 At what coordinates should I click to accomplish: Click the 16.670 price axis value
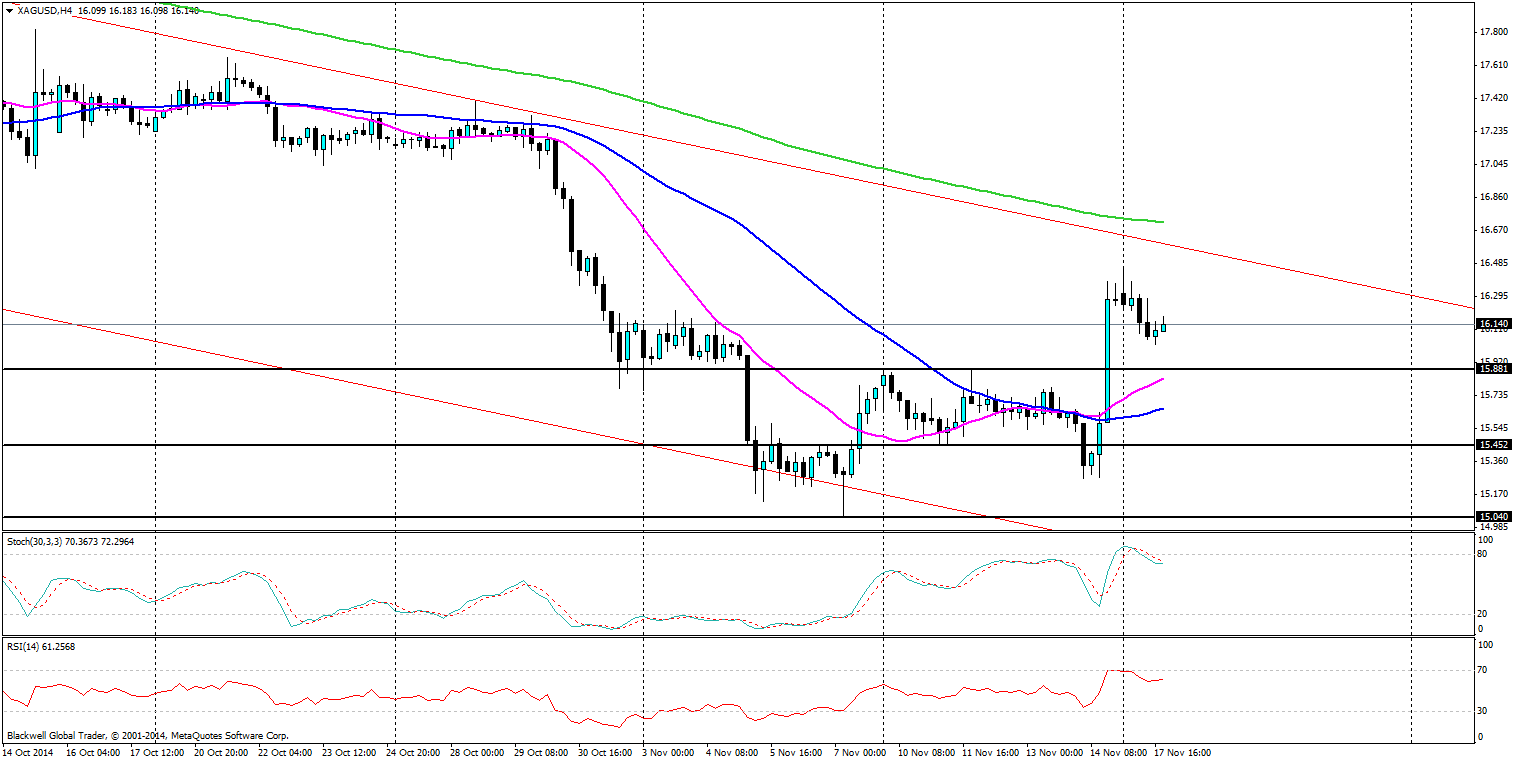1493,230
